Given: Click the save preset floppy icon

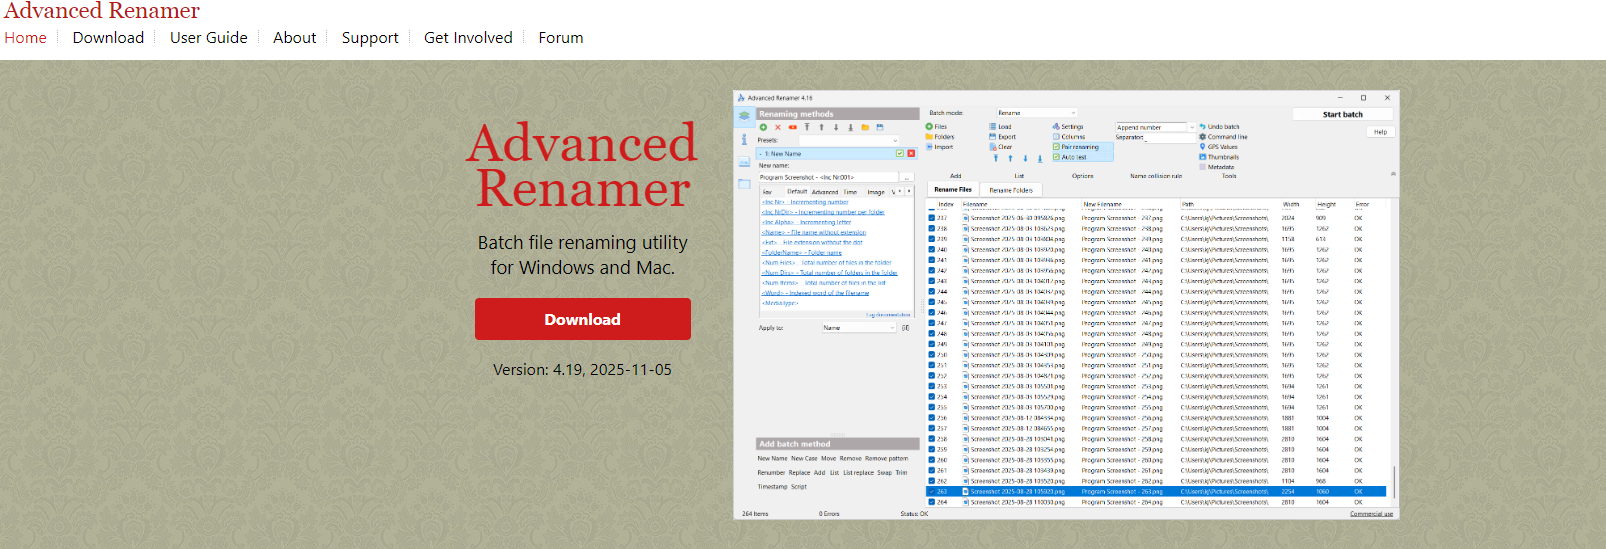Looking at the screenshot, I should pyautogui.click(x=880, y=127).
